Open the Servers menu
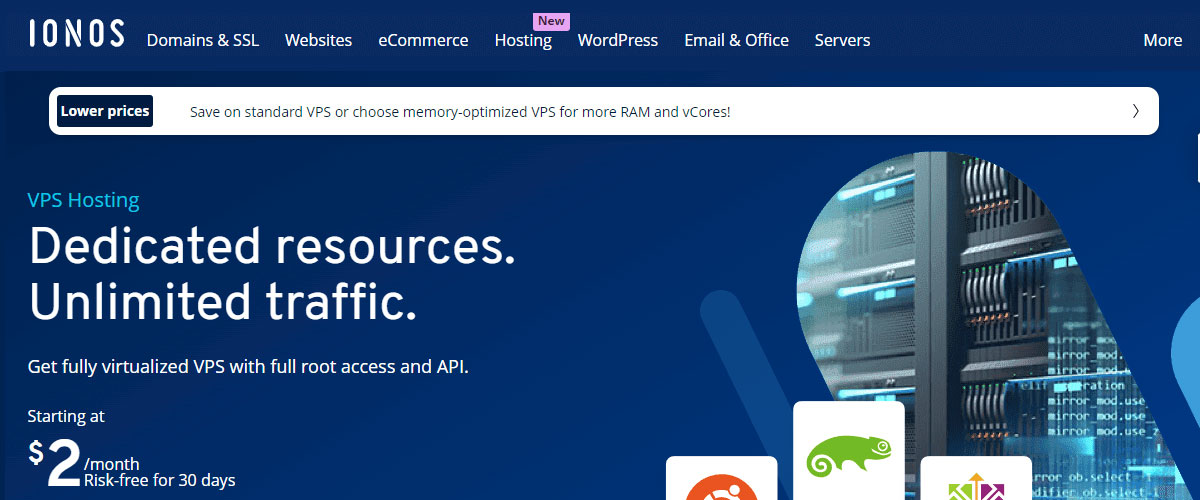This screenshot has width=1200, height=500. (x=842, y=40)
